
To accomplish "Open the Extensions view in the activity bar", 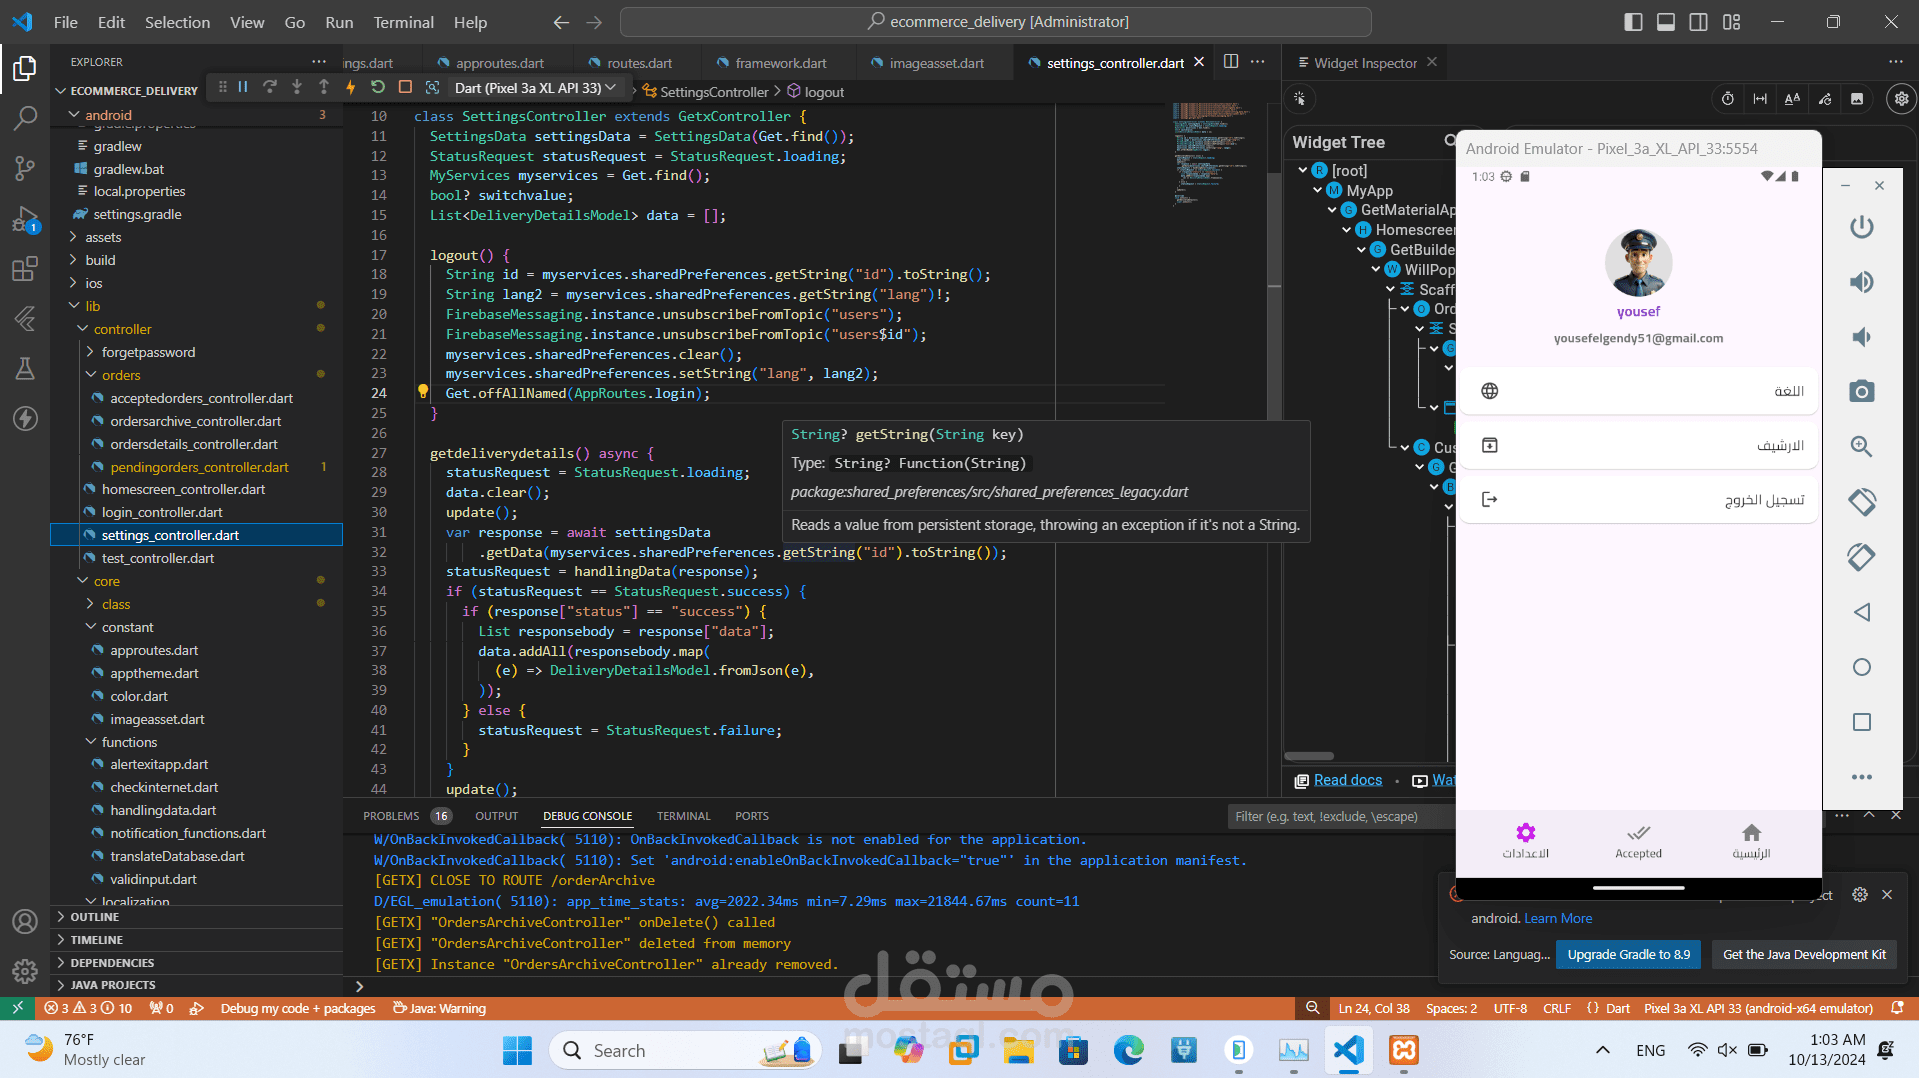I will 25,269.
